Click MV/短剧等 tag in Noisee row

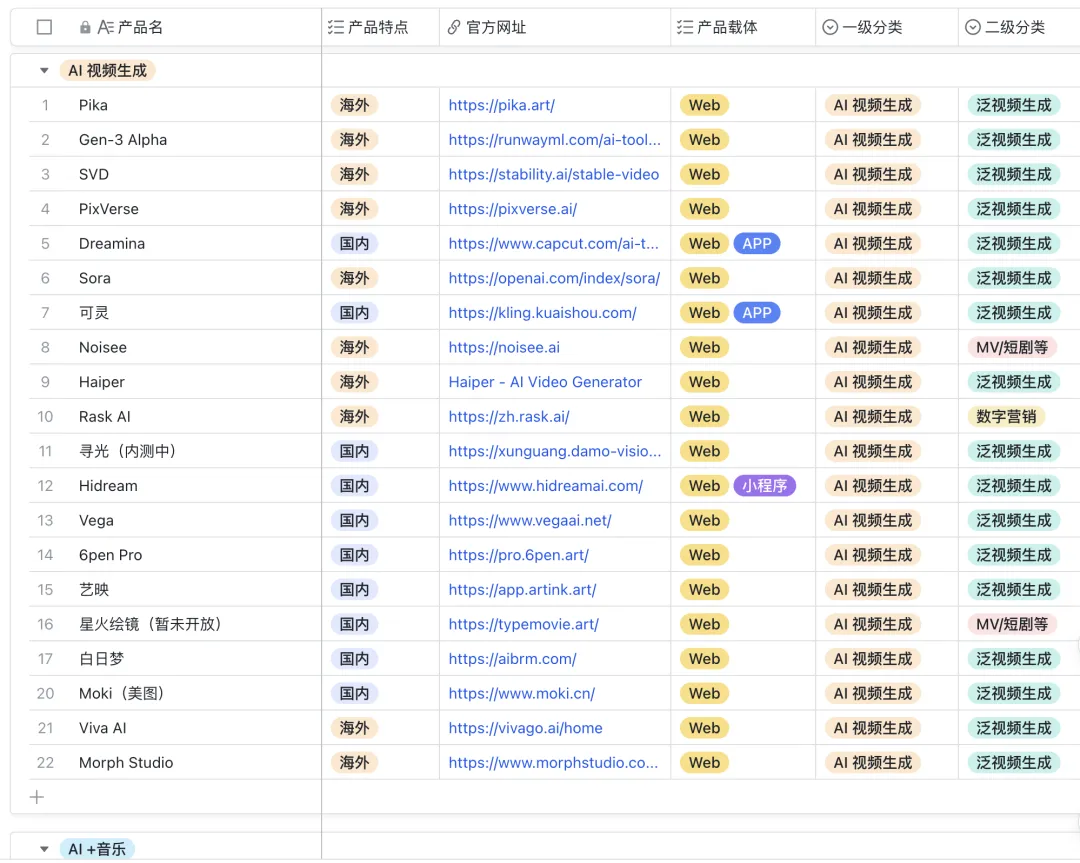[1011, 347]
